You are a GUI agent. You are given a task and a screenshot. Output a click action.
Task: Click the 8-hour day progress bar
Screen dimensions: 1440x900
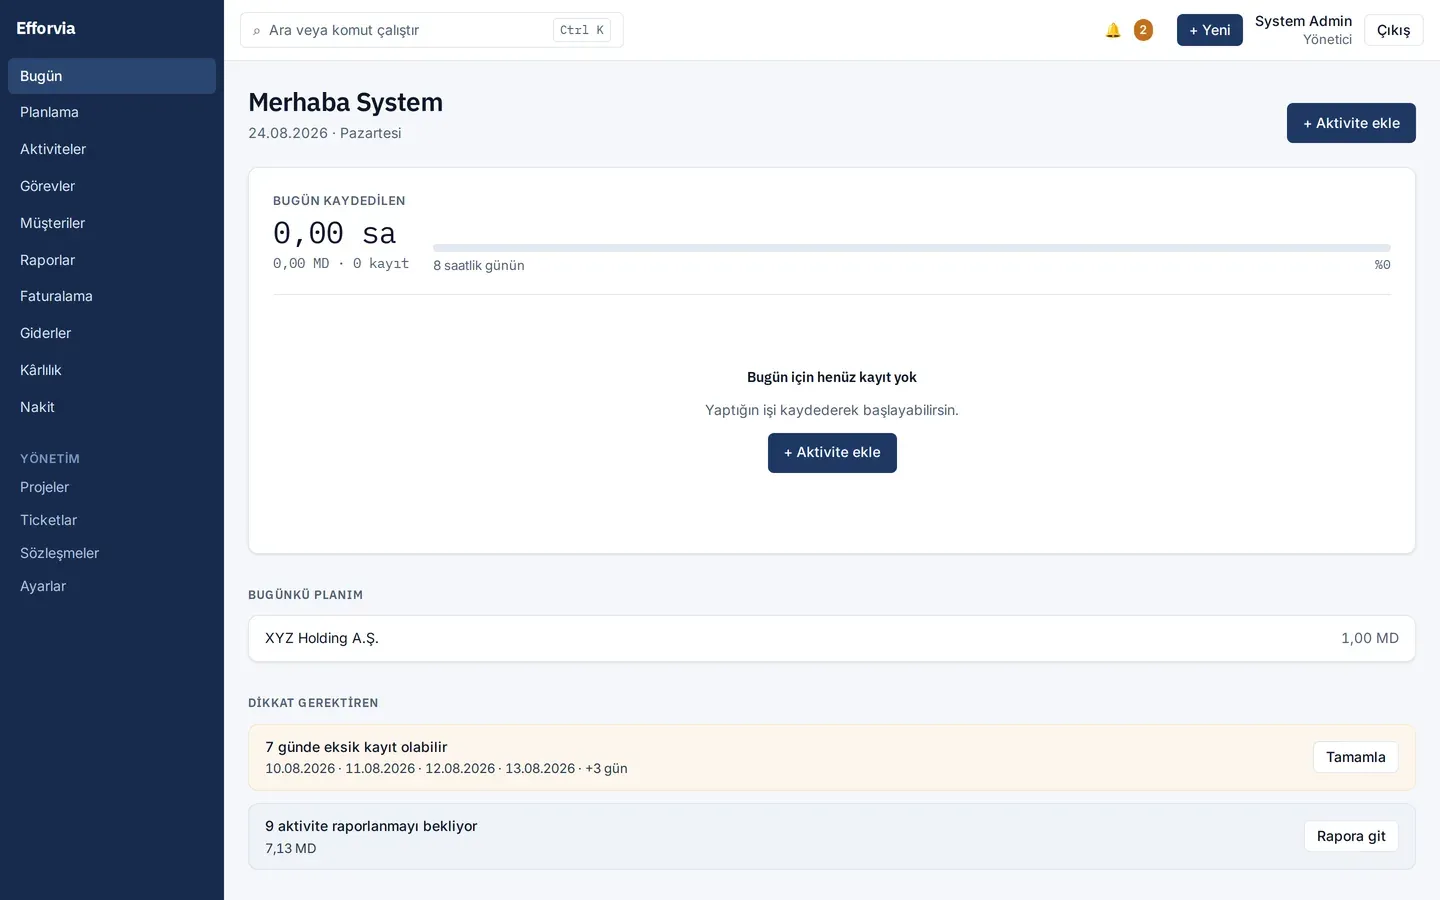tap(912, 248)
